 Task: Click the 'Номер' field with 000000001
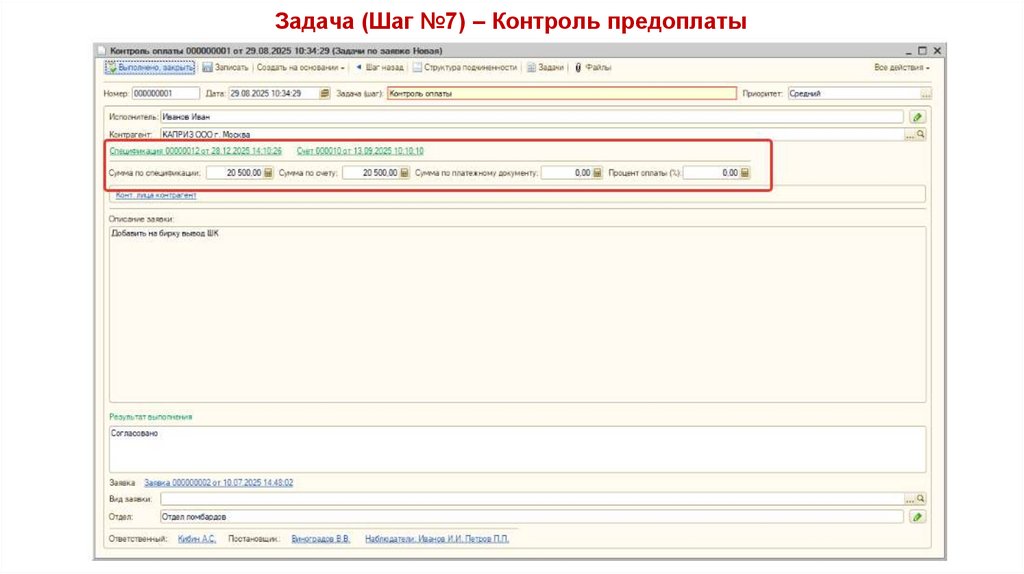(166, 93)
